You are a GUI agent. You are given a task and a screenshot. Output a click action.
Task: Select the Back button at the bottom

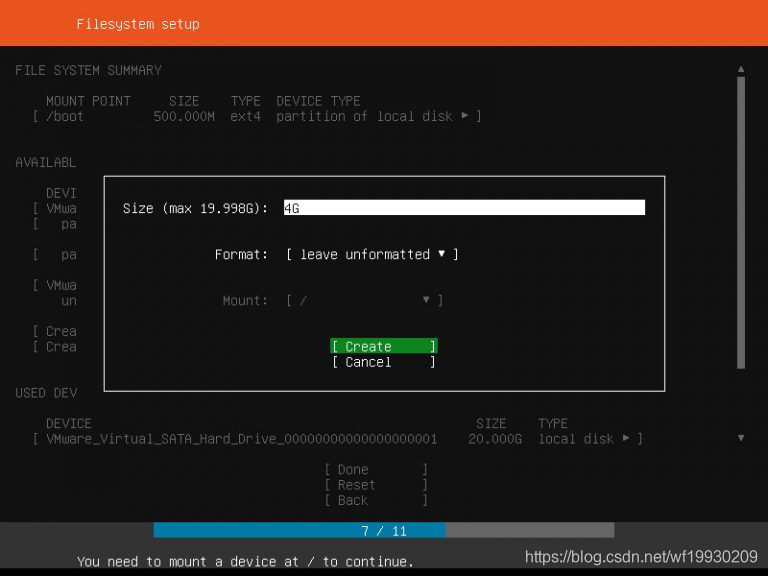[x=376, y=500]
